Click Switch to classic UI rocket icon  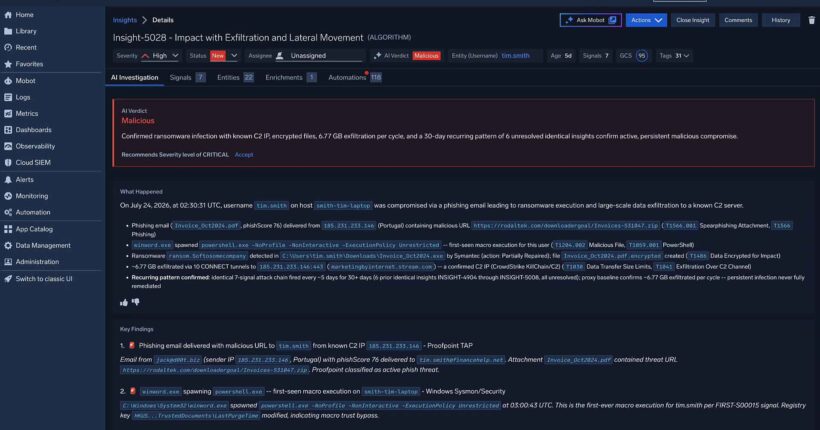coord(8,279)
